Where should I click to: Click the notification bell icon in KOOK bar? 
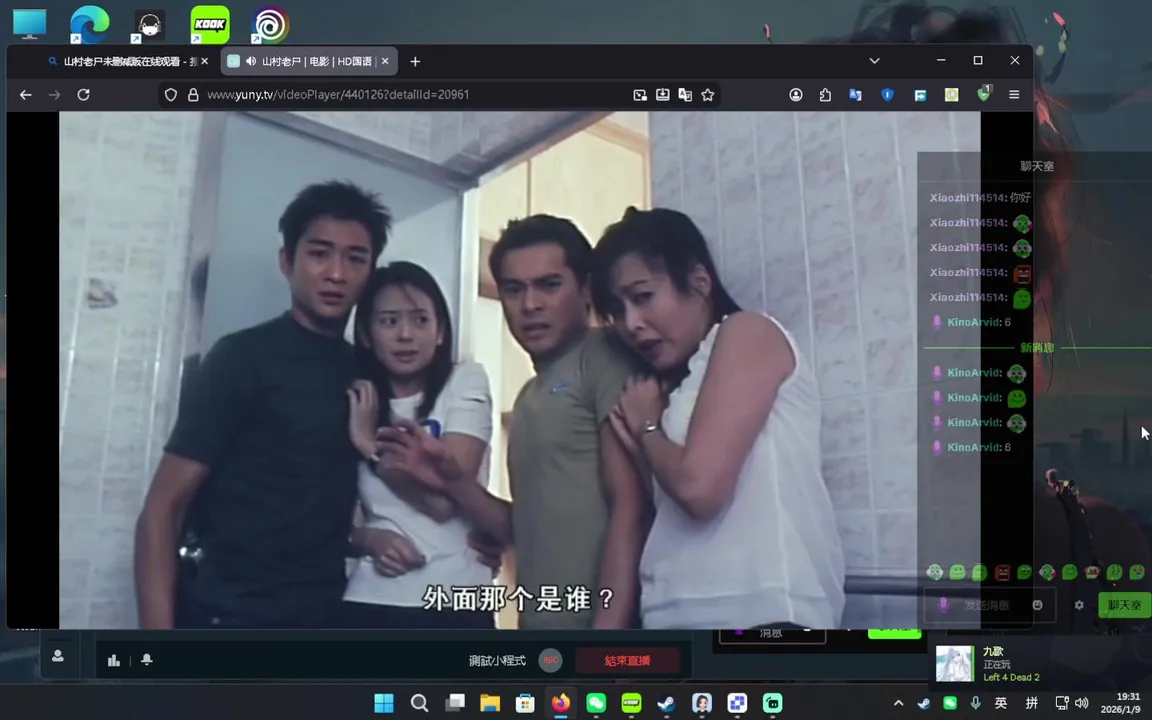pyautogui.click(x=147, y=660)
